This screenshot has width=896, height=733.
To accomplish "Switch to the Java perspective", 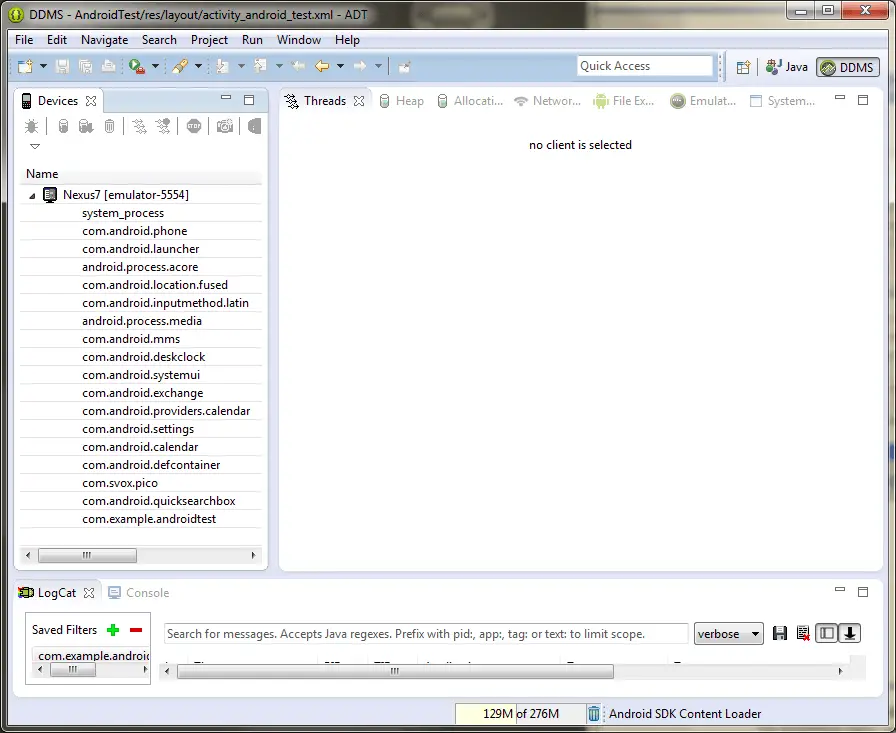I will [787, 67].
